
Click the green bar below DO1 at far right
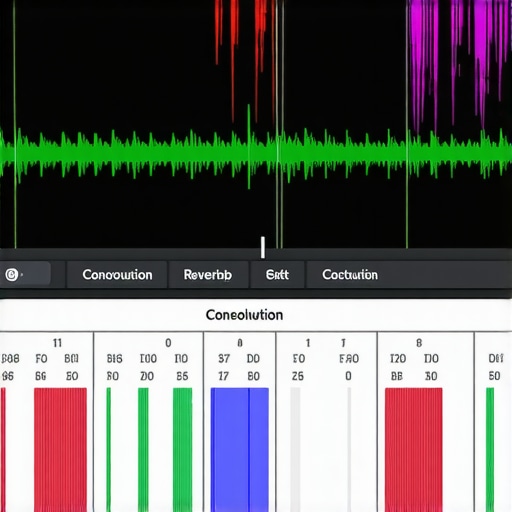490,449
